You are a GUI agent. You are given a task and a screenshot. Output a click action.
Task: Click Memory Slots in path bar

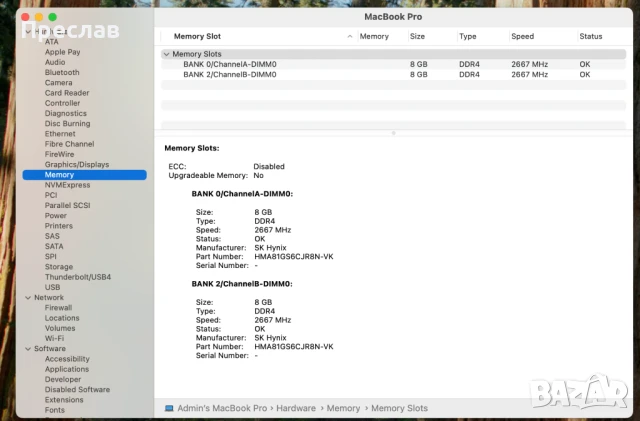pyautogui.click(x=399, y=408)
